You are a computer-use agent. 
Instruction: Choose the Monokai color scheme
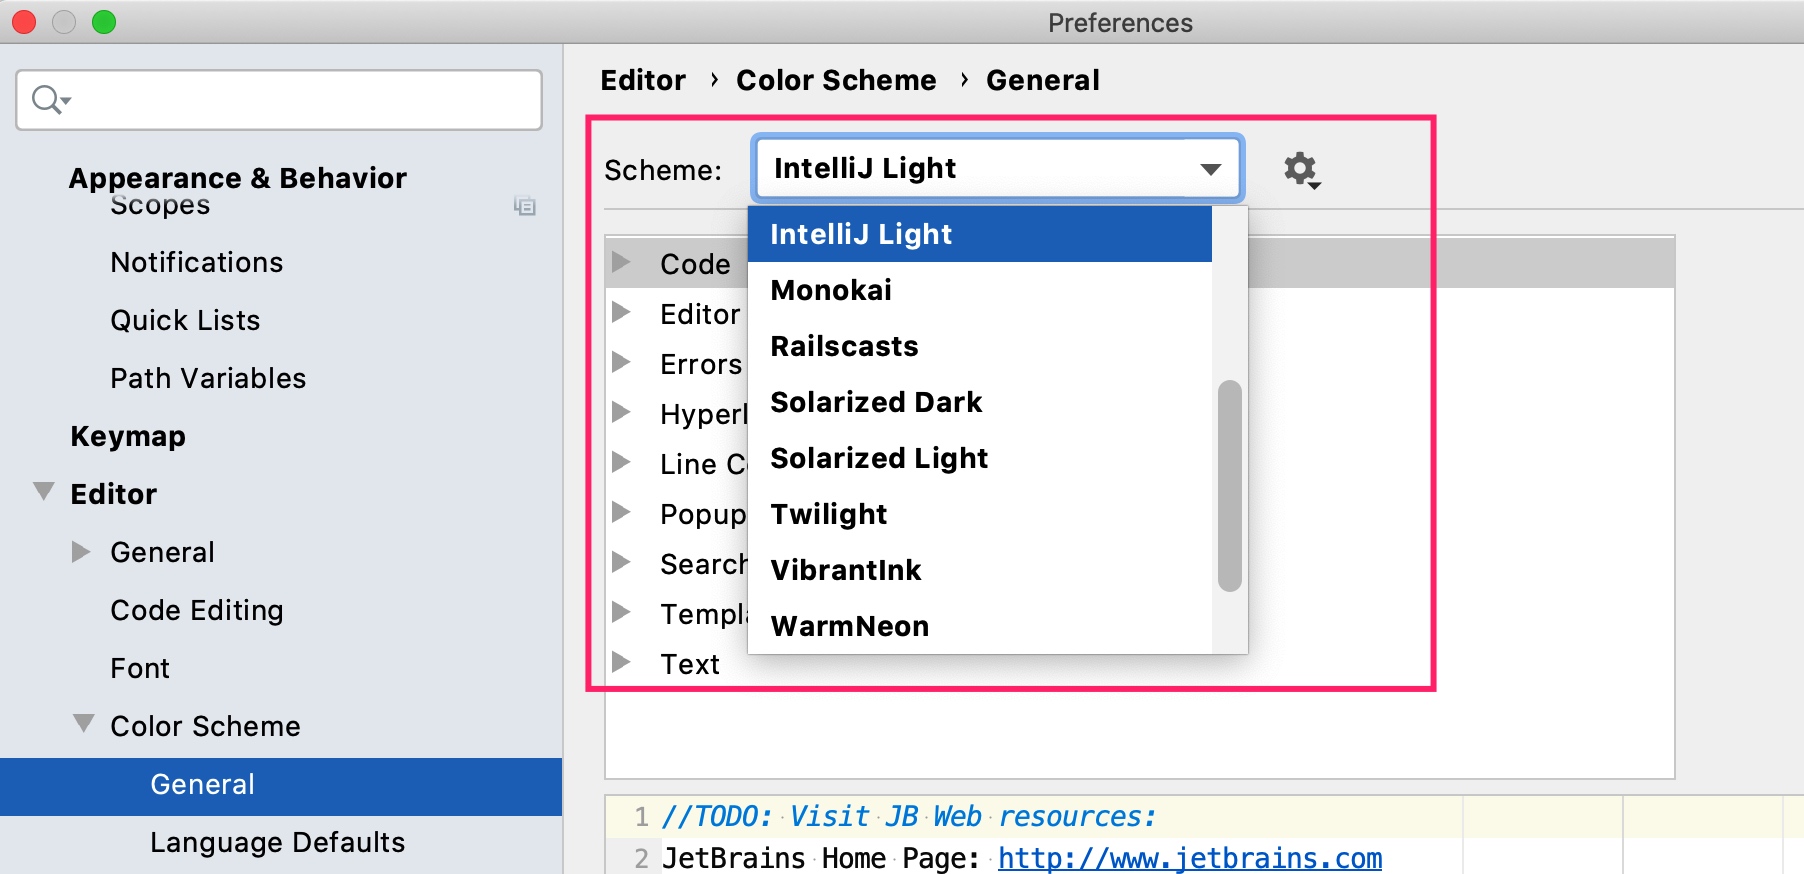click(979, 290)
